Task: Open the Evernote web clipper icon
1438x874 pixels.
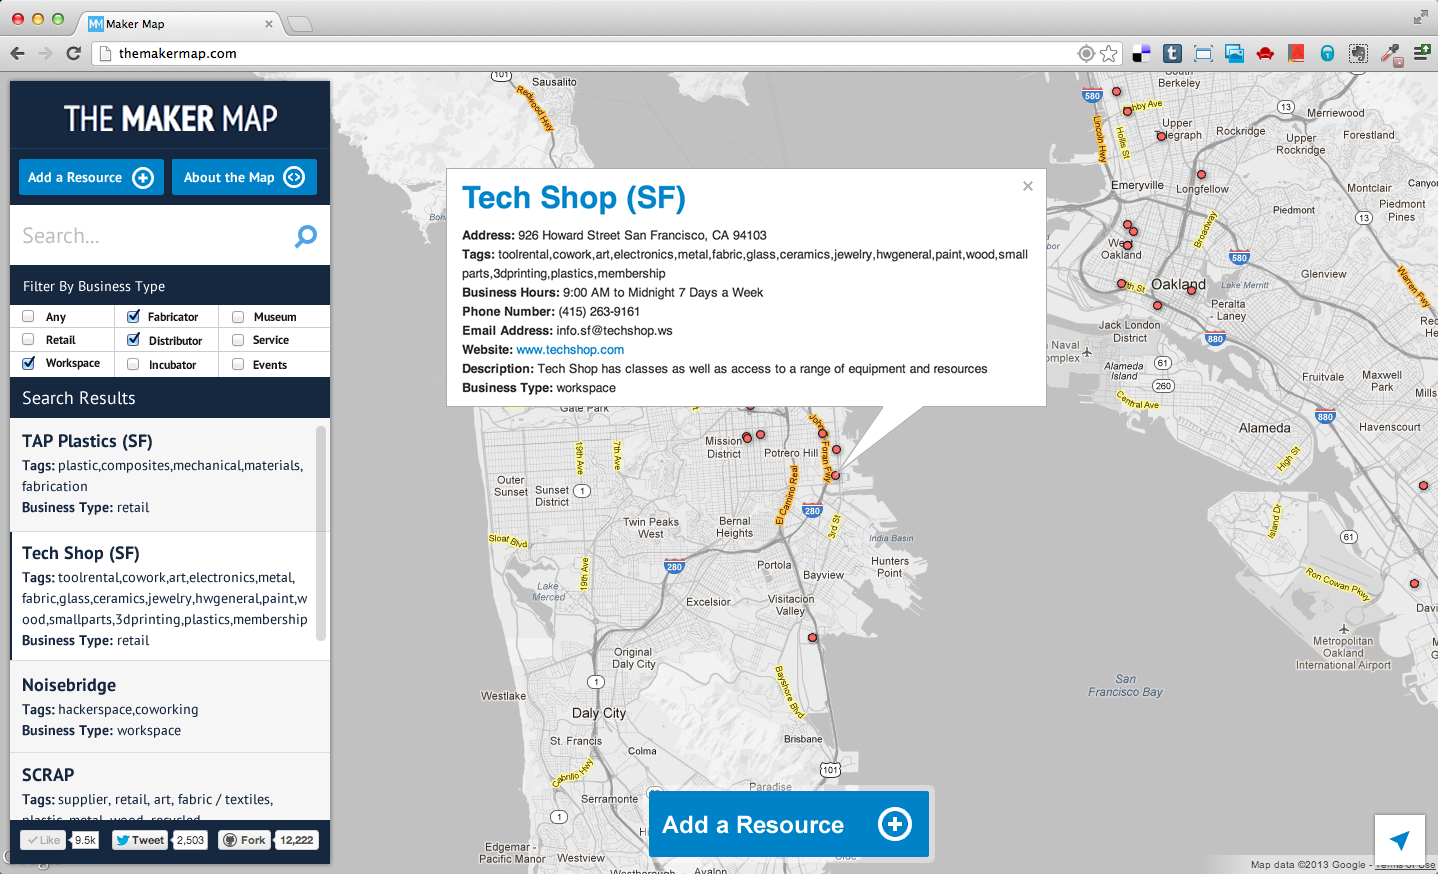Action: (1358, 54)
